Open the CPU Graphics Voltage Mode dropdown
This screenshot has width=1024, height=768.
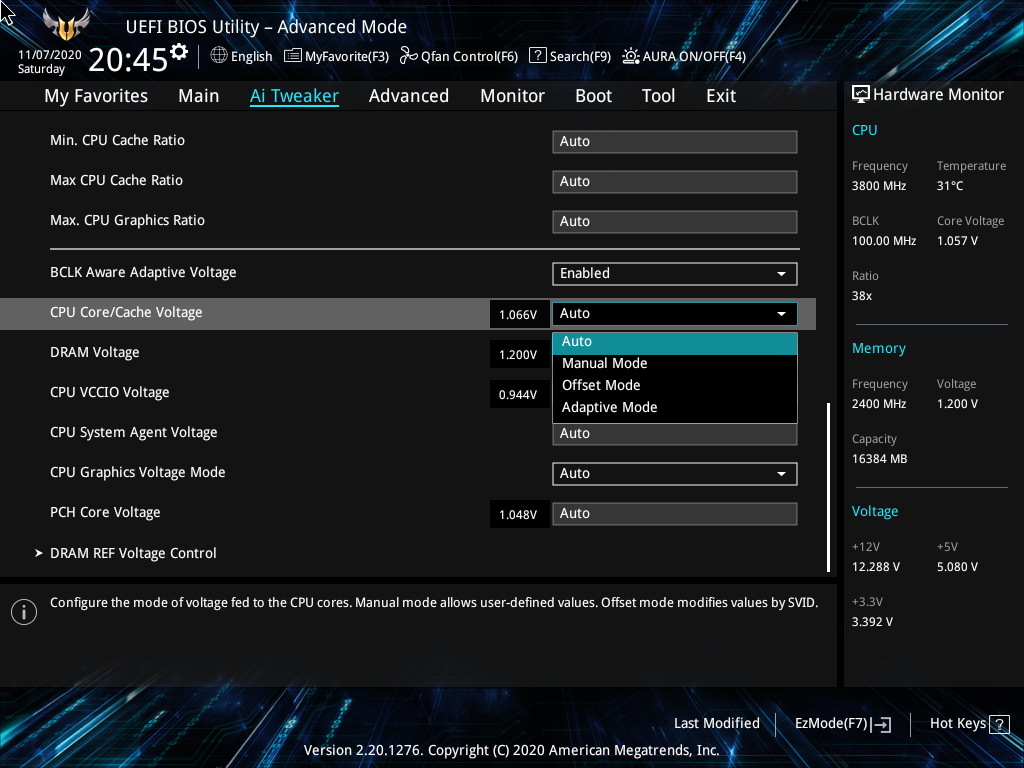[674, 473]
